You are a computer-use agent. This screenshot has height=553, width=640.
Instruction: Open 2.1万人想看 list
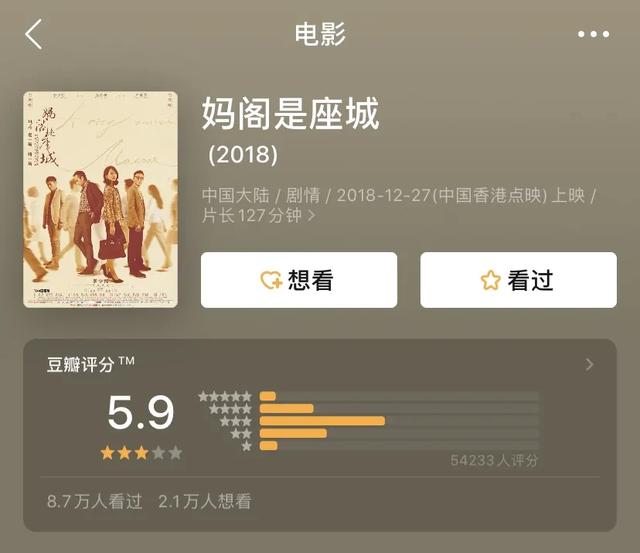pos(204,502)
